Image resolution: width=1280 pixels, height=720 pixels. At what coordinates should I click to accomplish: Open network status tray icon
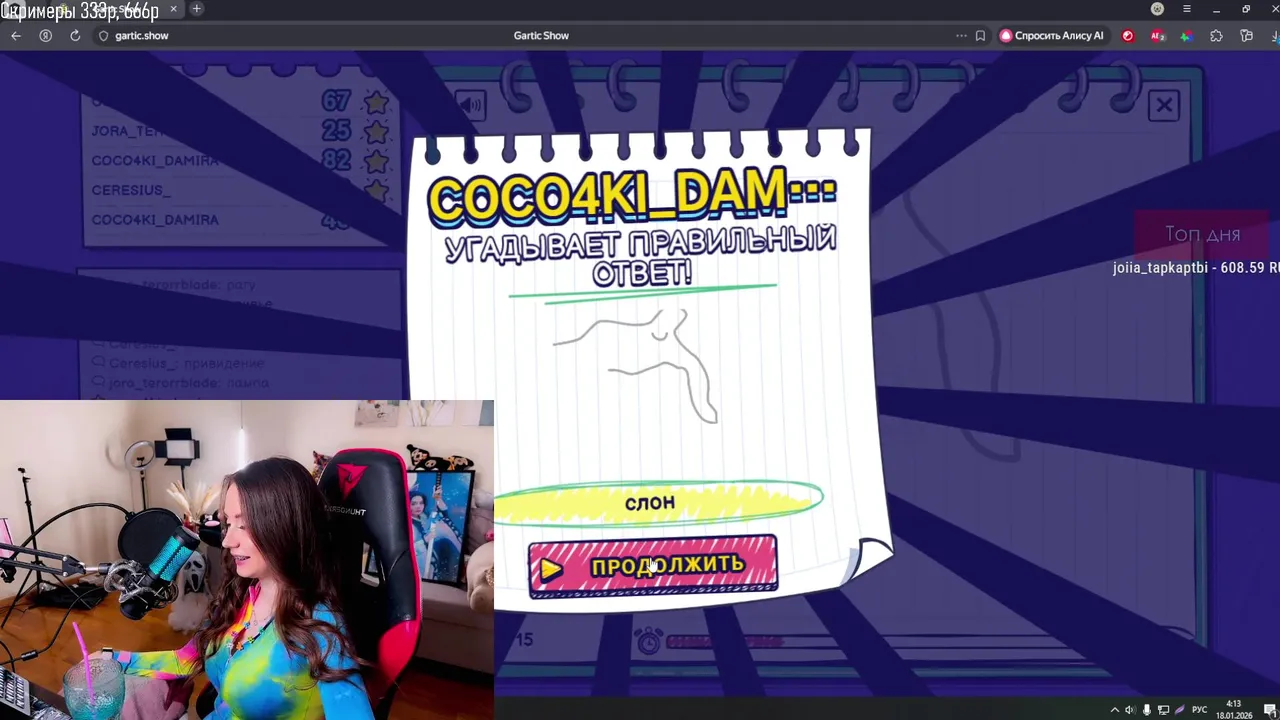click(1163, 710)
